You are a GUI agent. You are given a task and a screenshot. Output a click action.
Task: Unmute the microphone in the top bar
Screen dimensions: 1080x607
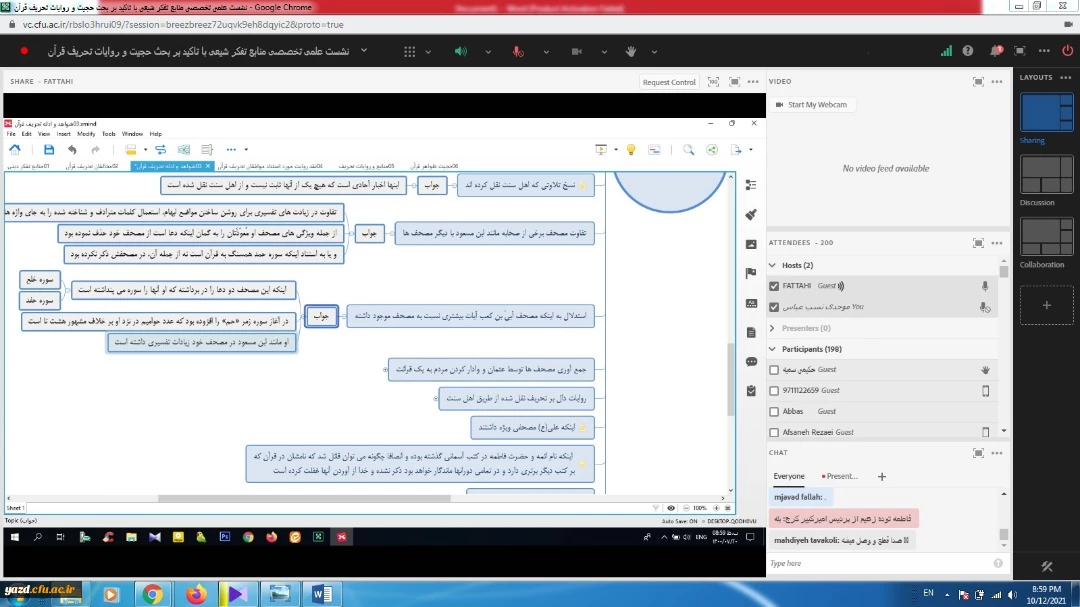point(517,51)
